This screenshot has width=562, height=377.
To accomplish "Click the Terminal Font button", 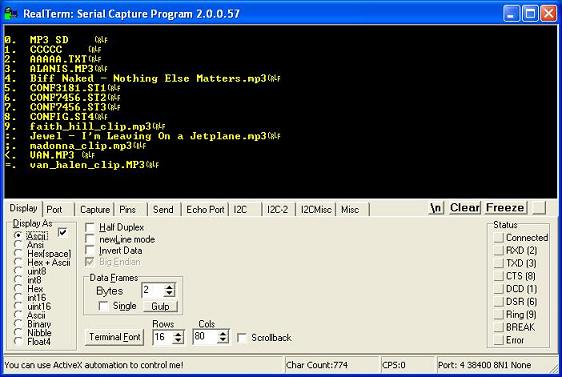I will pyautogui.click(x=115, y=337).
